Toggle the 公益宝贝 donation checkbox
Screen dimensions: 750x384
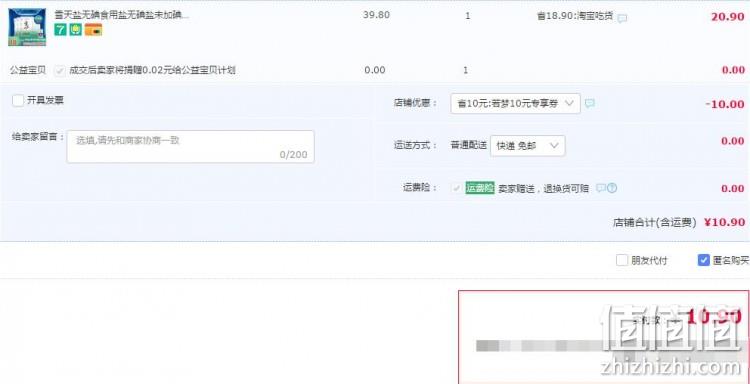60,70
